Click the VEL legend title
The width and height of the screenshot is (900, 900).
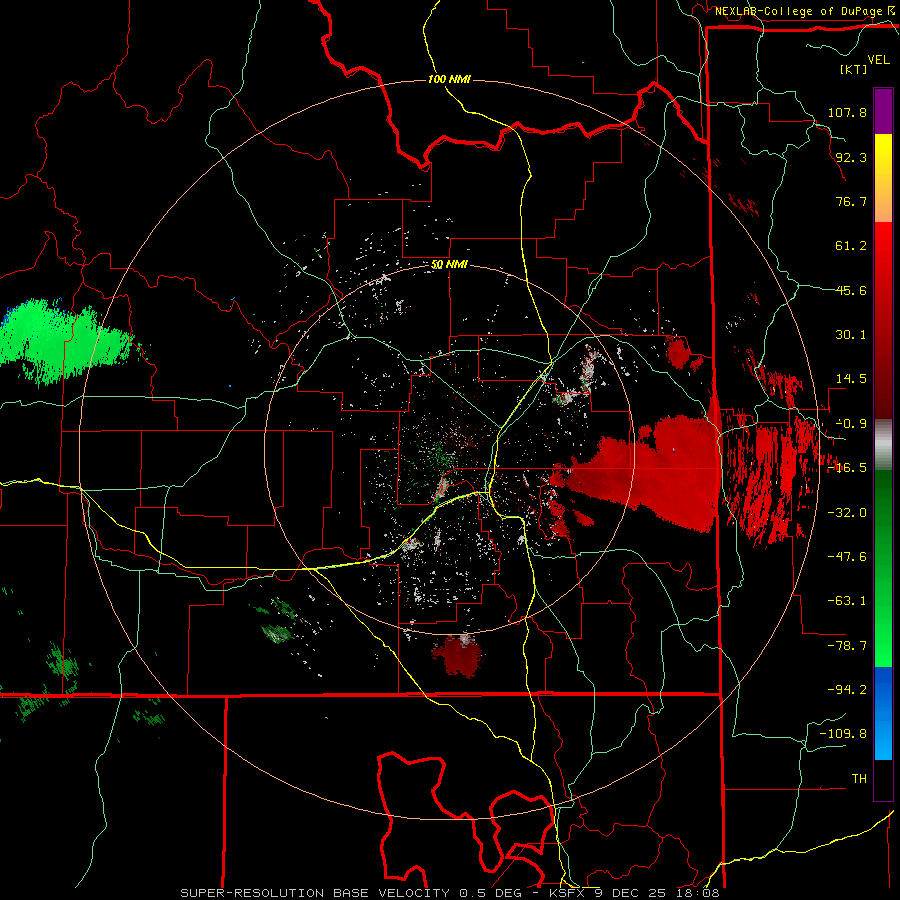pyautogui.click(x=878, y=60)
